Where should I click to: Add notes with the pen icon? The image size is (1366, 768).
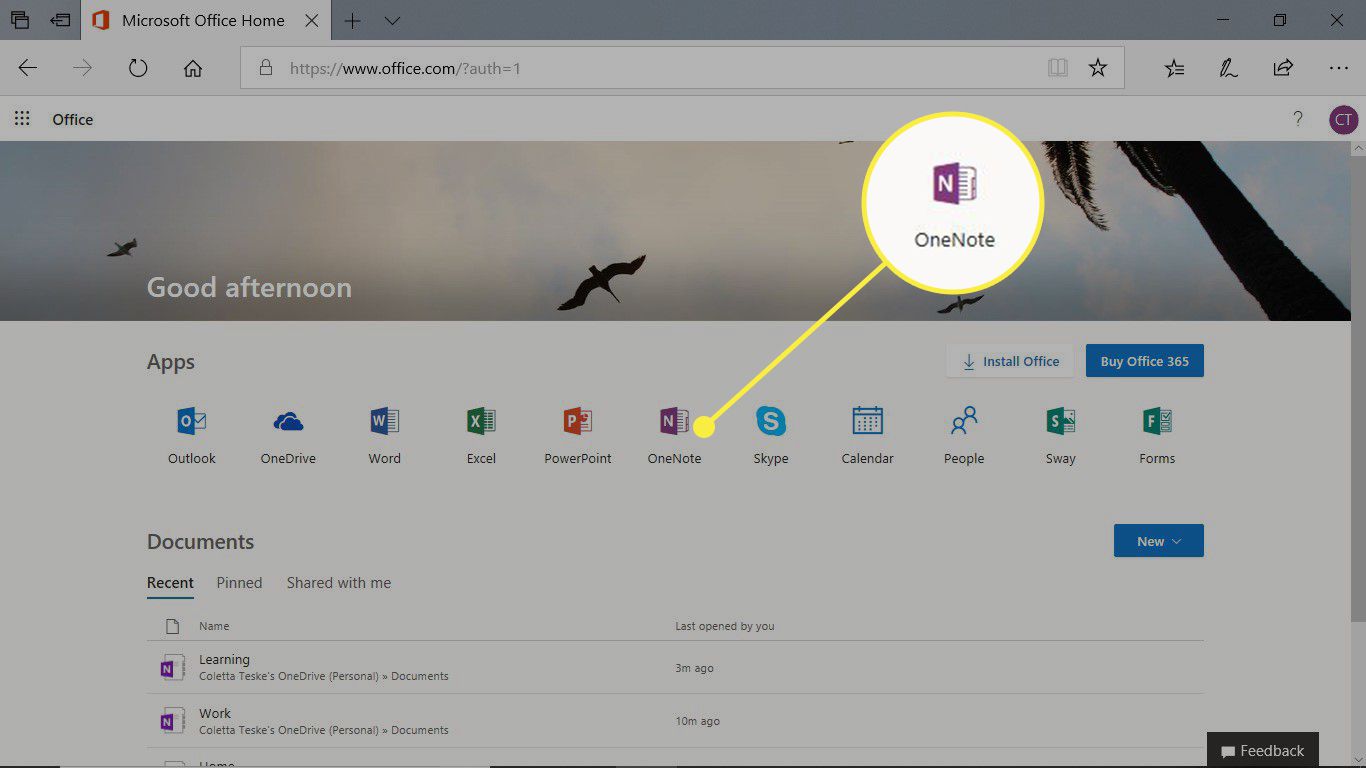click(x=1228, y=68)
